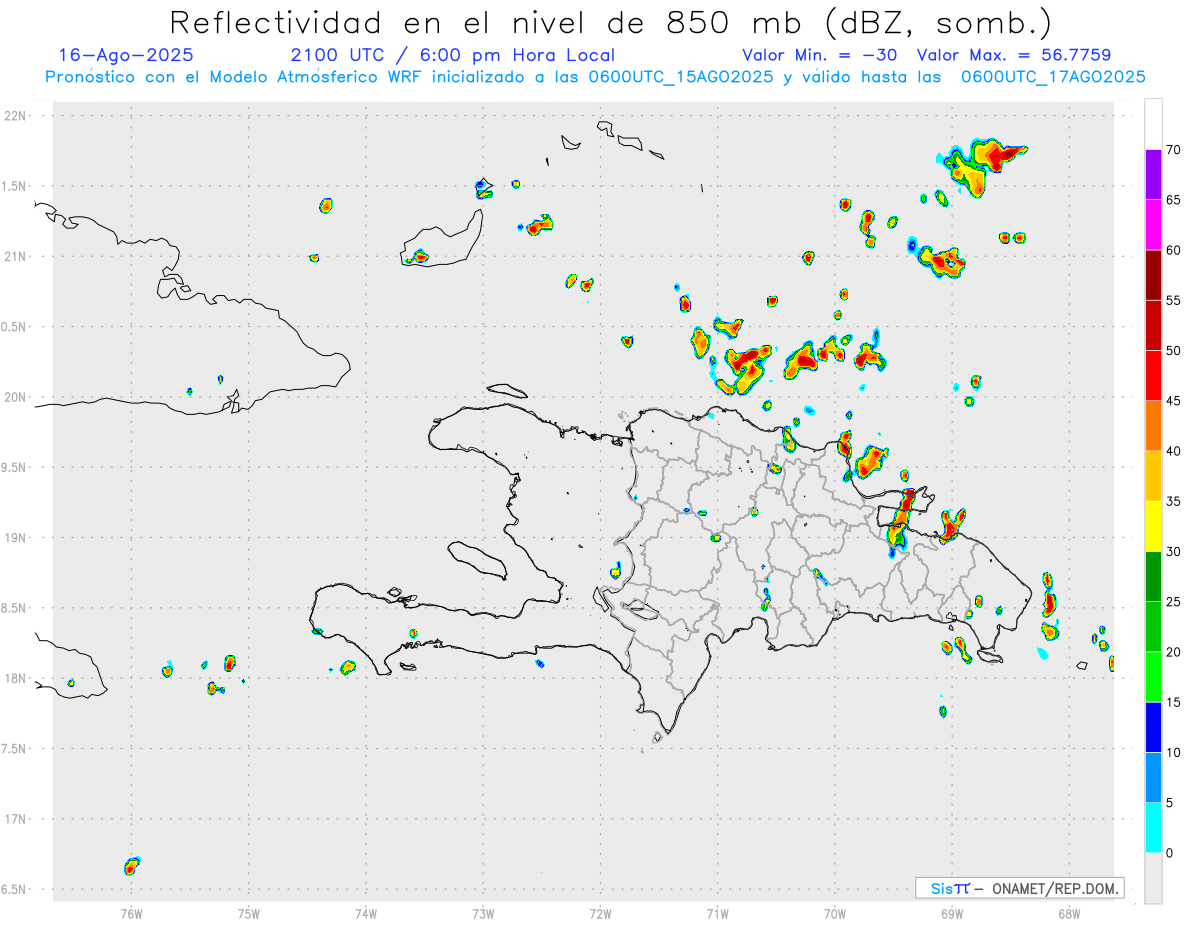This screenshot has height=927, width=1200.
Task: Click the cyan 0-5 dBZ color band
Action: tap(1153, 828)
